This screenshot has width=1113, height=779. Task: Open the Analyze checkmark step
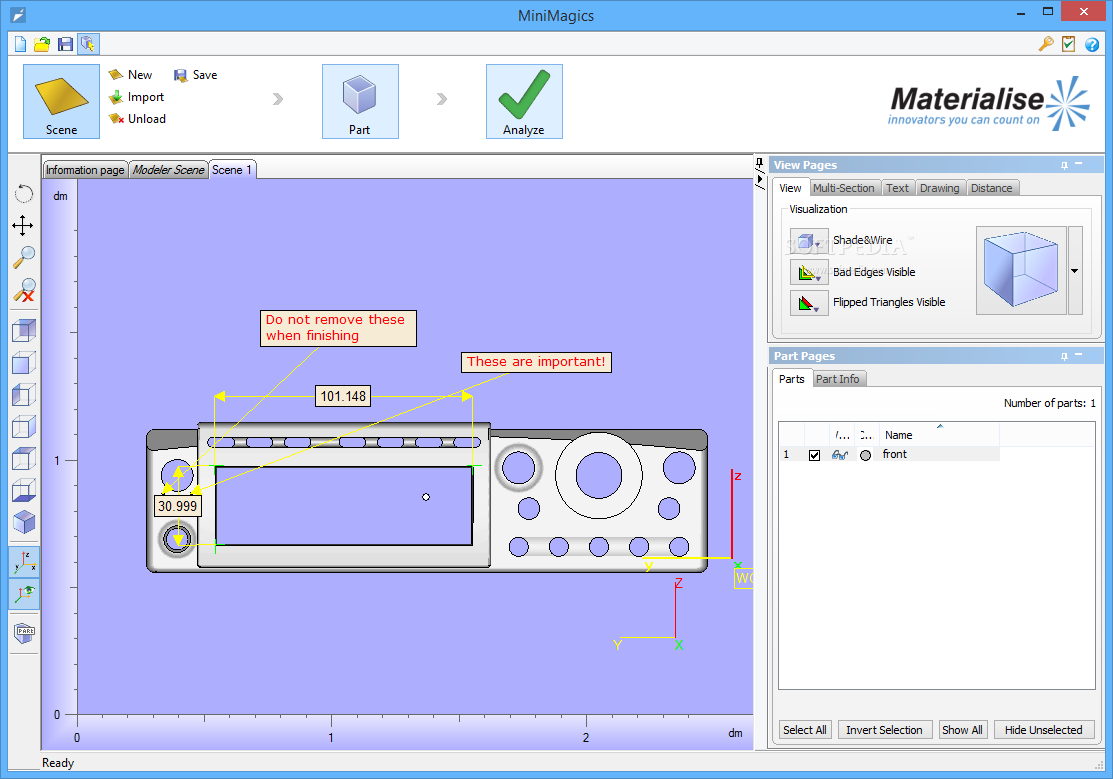point(524,101)
